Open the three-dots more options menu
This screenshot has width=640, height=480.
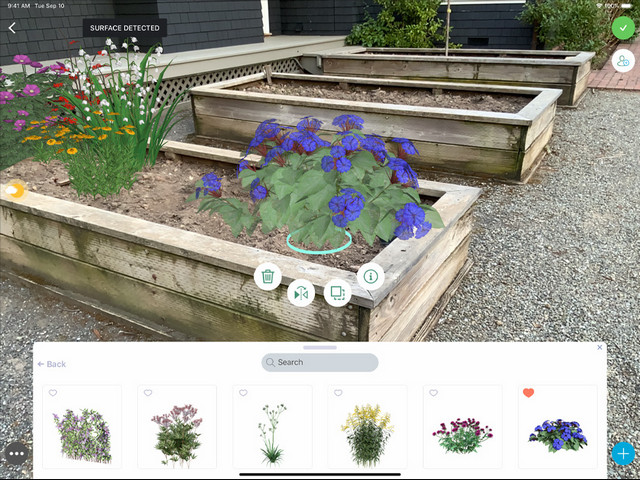[17, 453]
